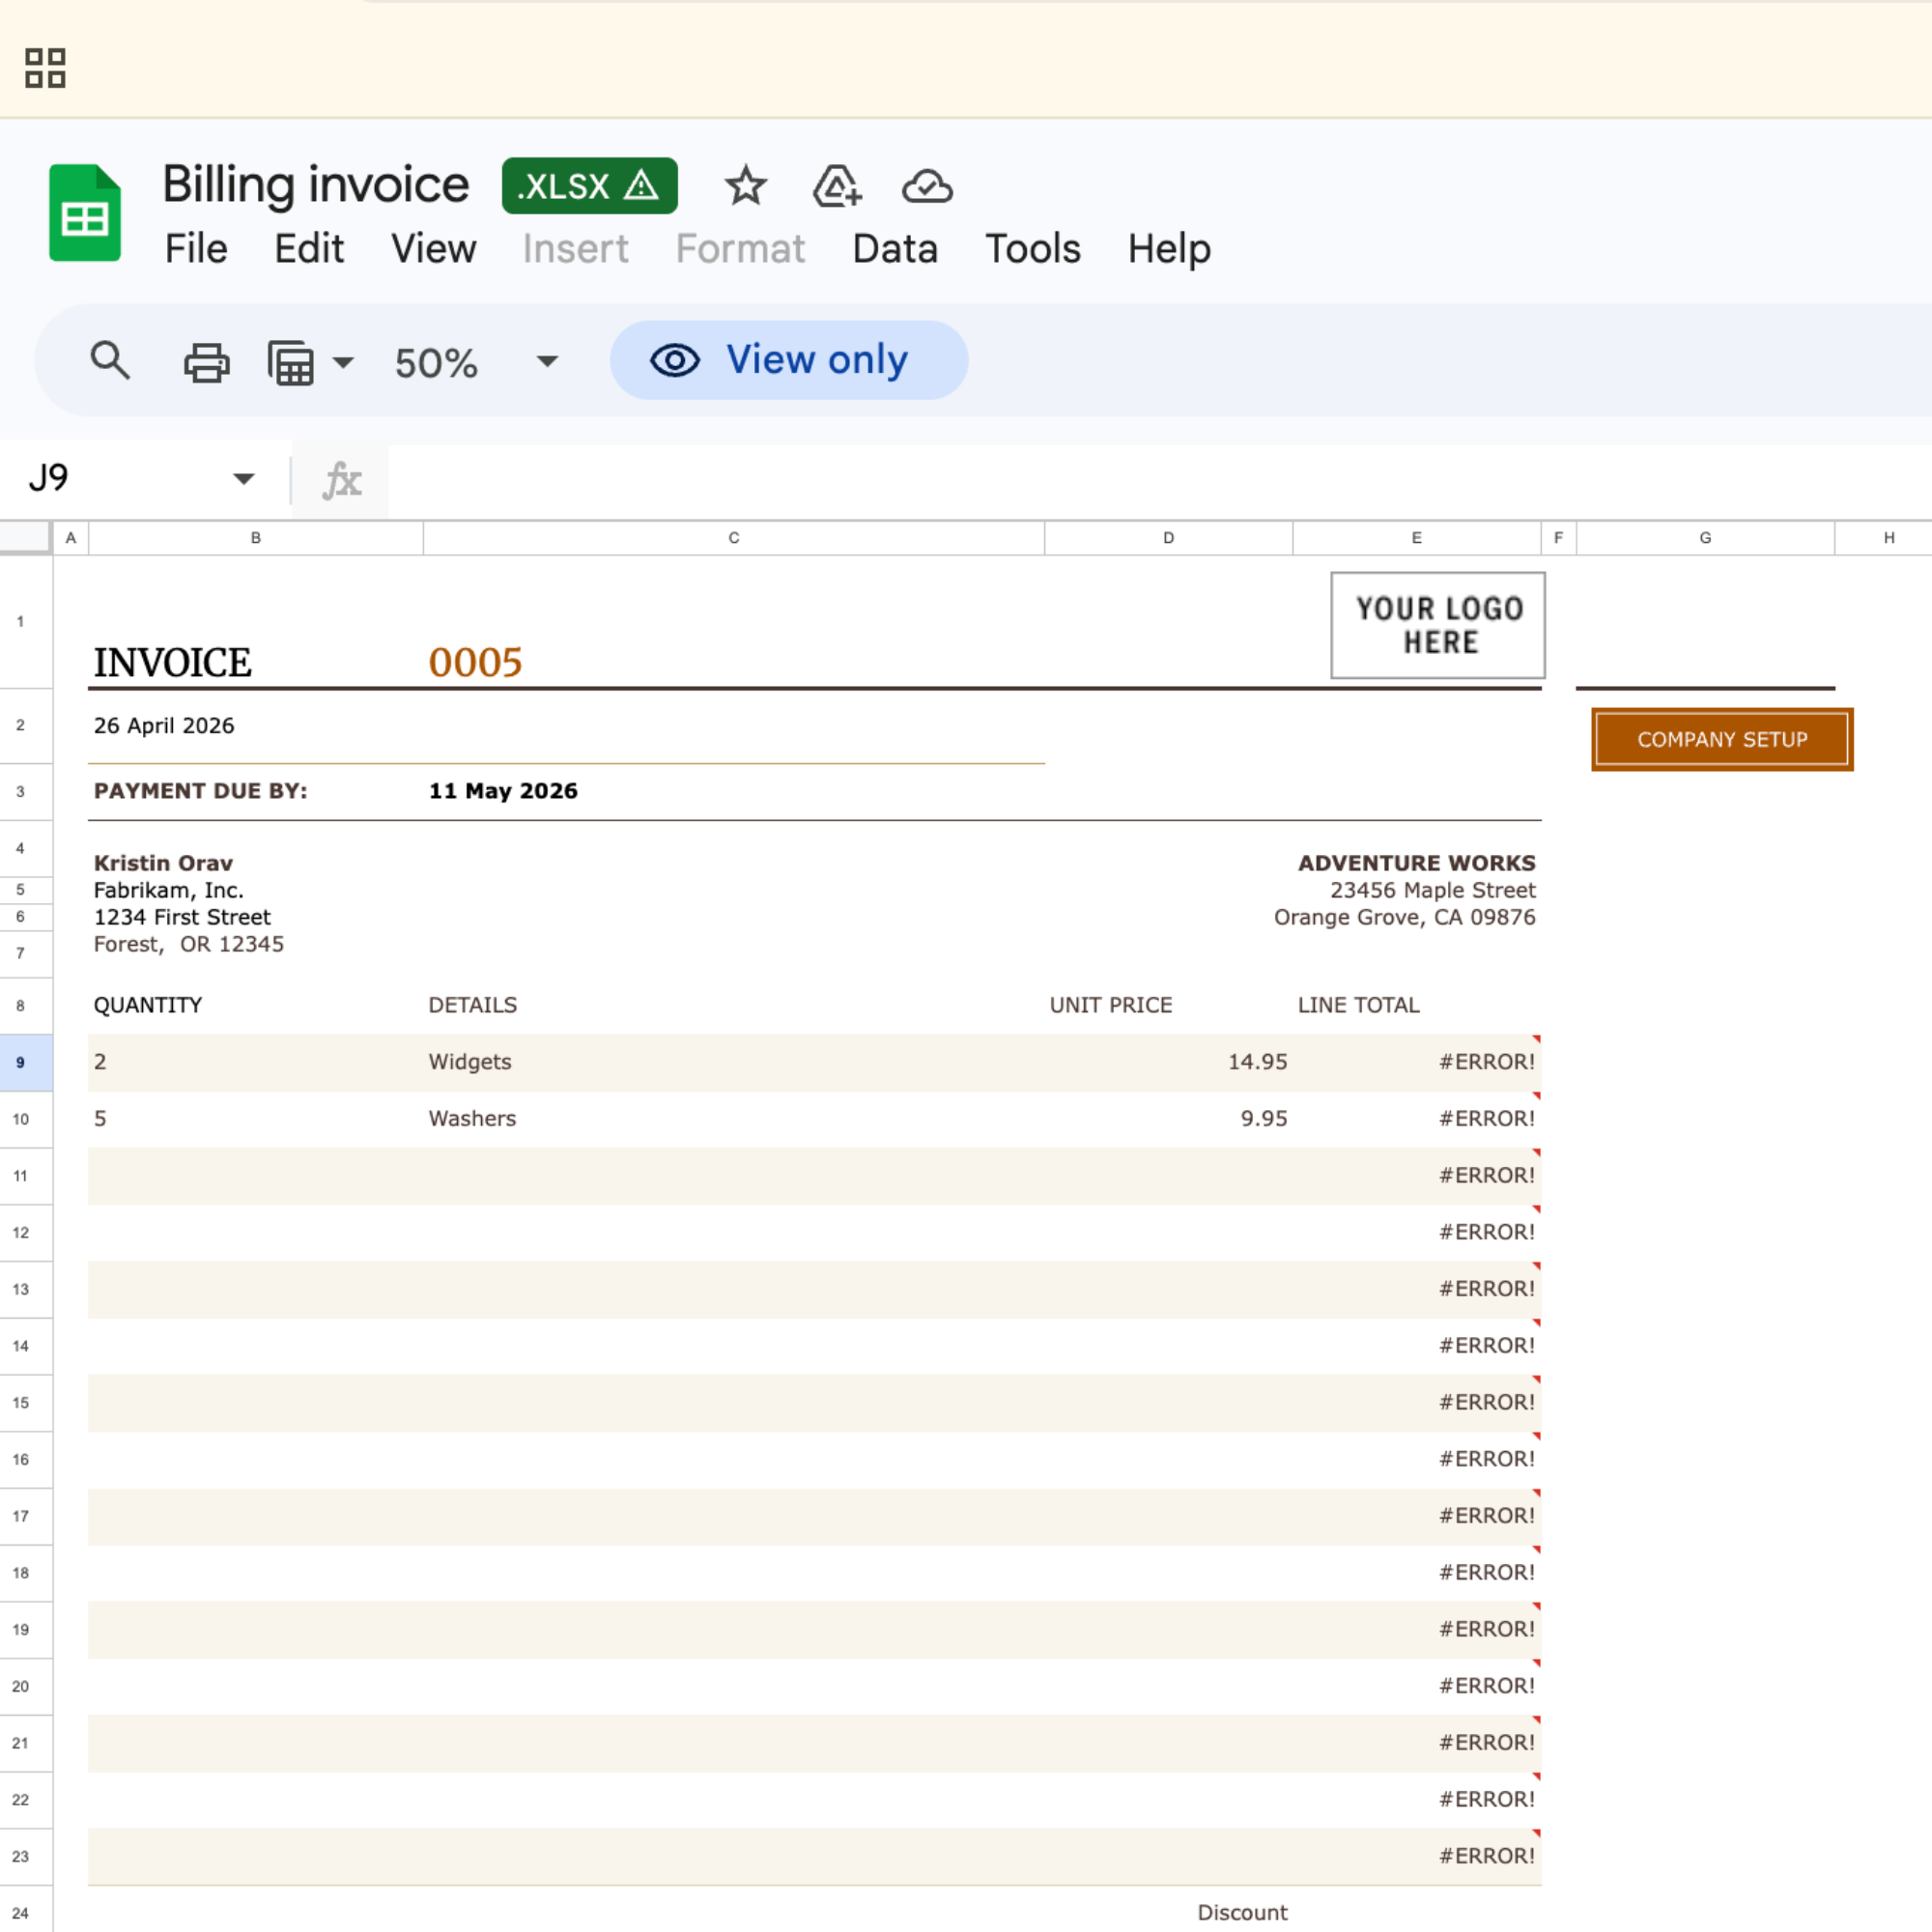The width and height of the screenshot is (1932, 1932).
Task: Click the Google Sheets home logo
Action: click(x=85, y=213)
